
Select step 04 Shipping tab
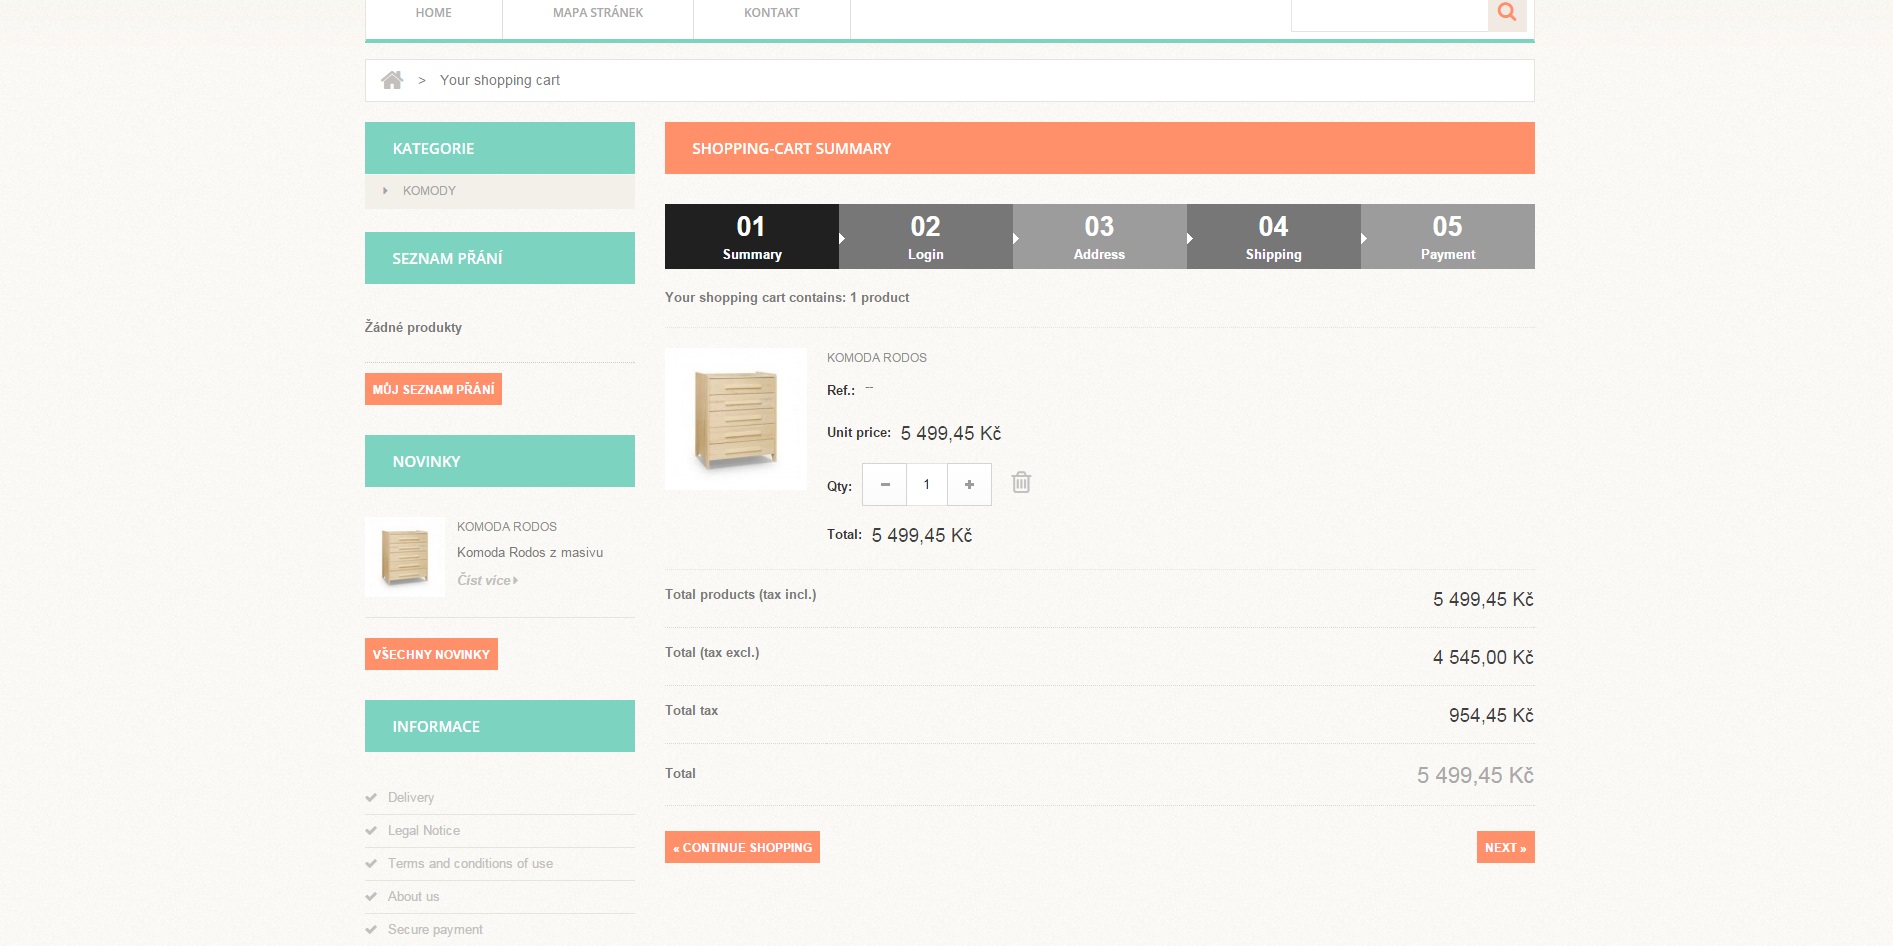(x=1274, y=237)
